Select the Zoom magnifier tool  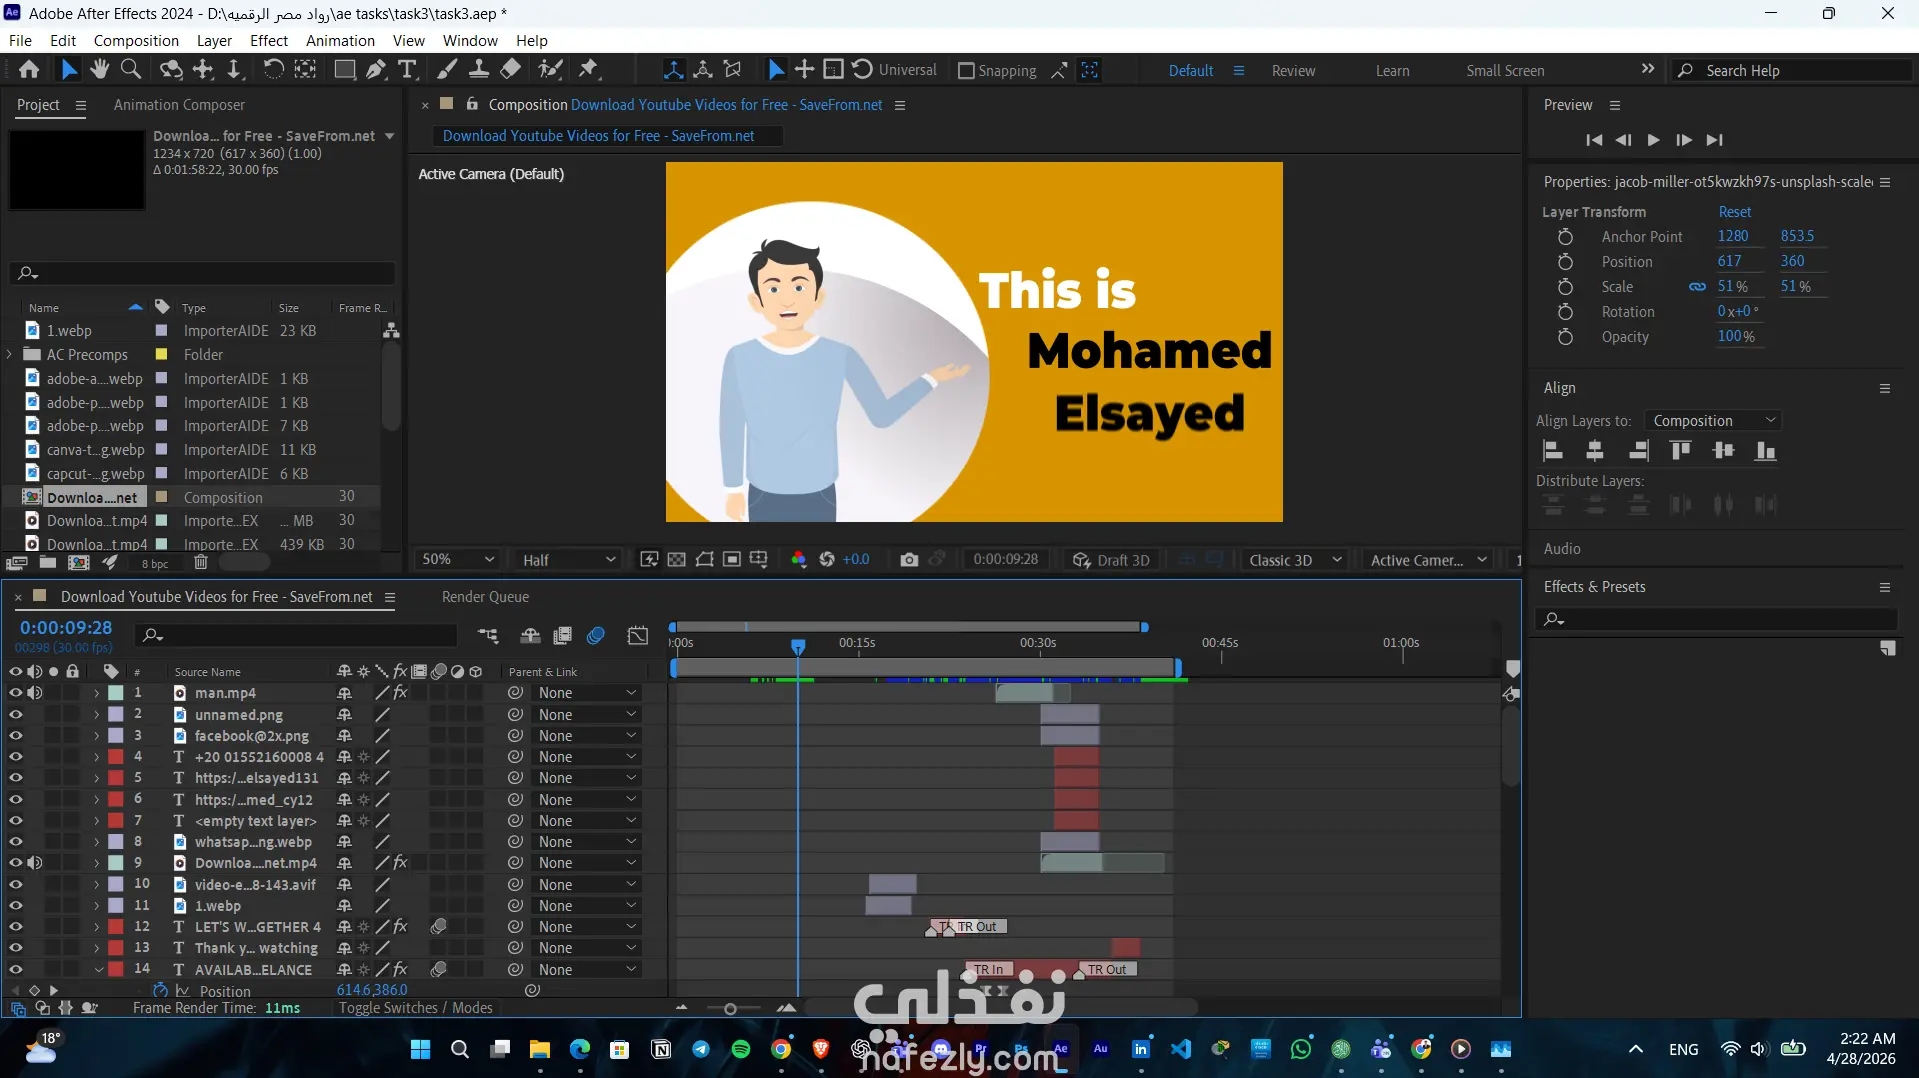tap(131, 69)
